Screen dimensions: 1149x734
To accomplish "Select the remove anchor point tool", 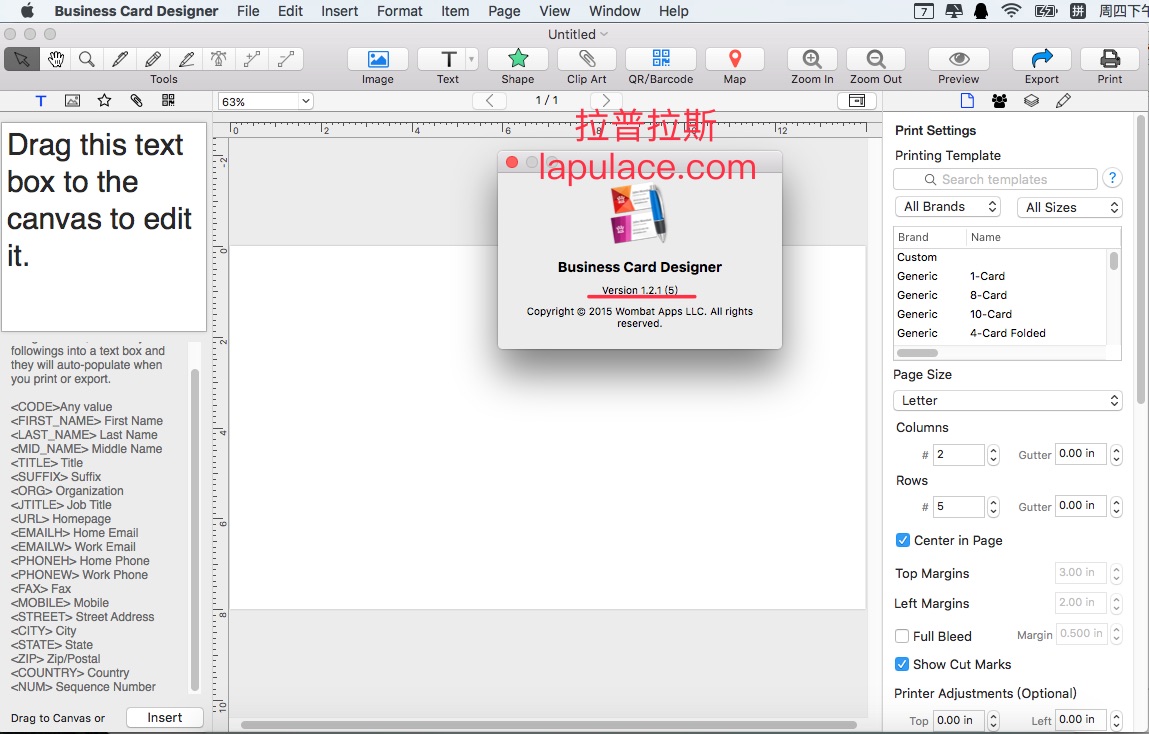I will (x=286, y=59).
